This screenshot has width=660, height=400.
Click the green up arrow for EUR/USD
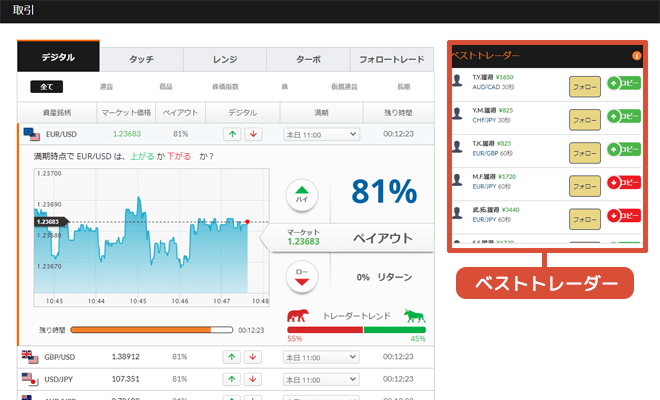coord(232,134)
